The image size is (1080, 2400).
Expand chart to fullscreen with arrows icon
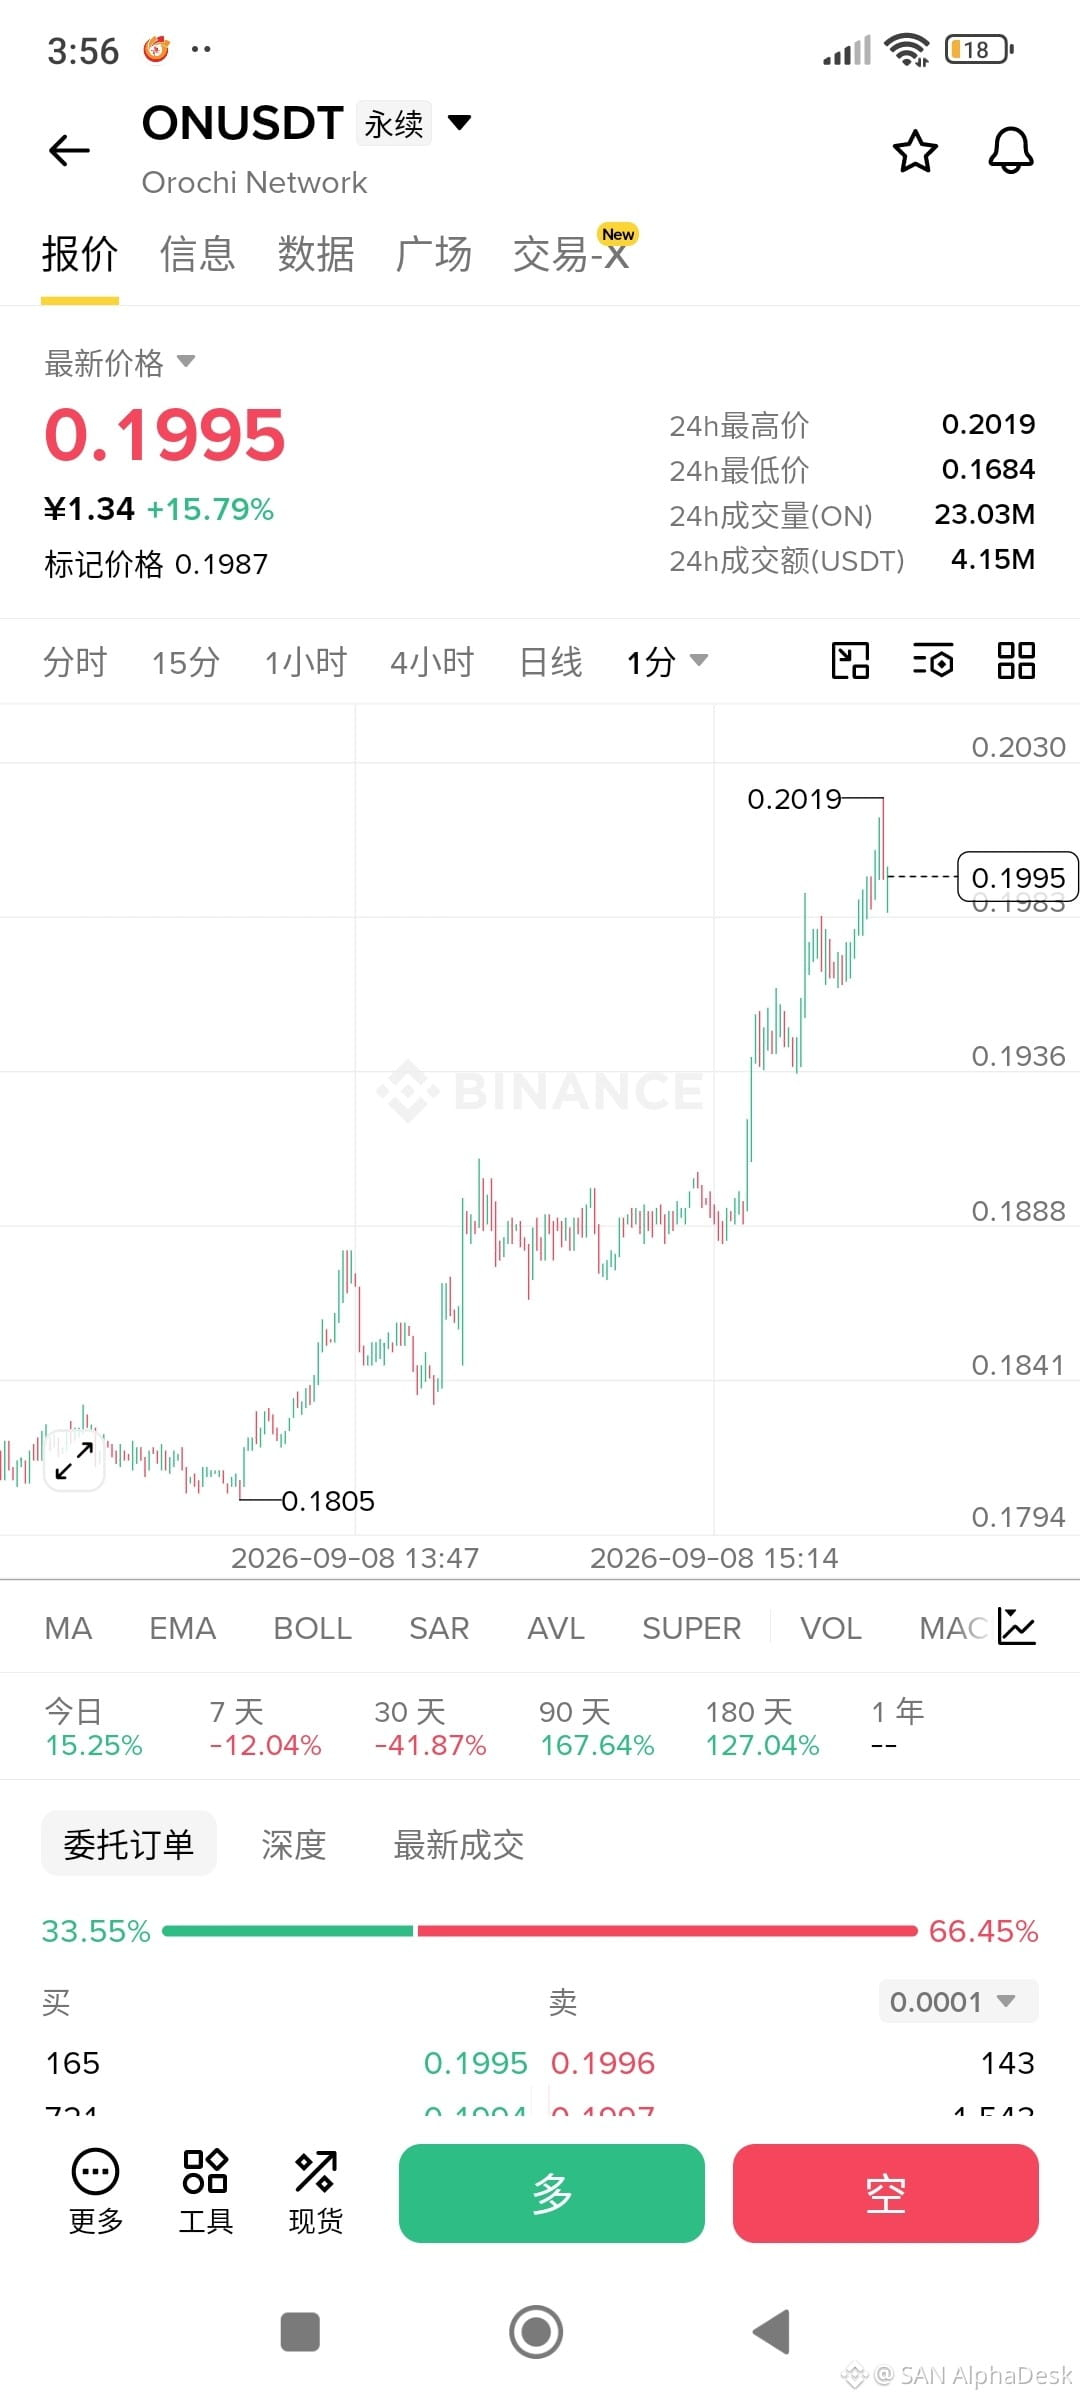[74, 1461]
